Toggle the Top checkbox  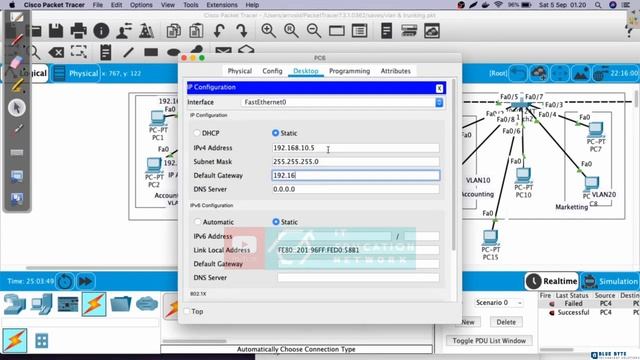point(187,311)
